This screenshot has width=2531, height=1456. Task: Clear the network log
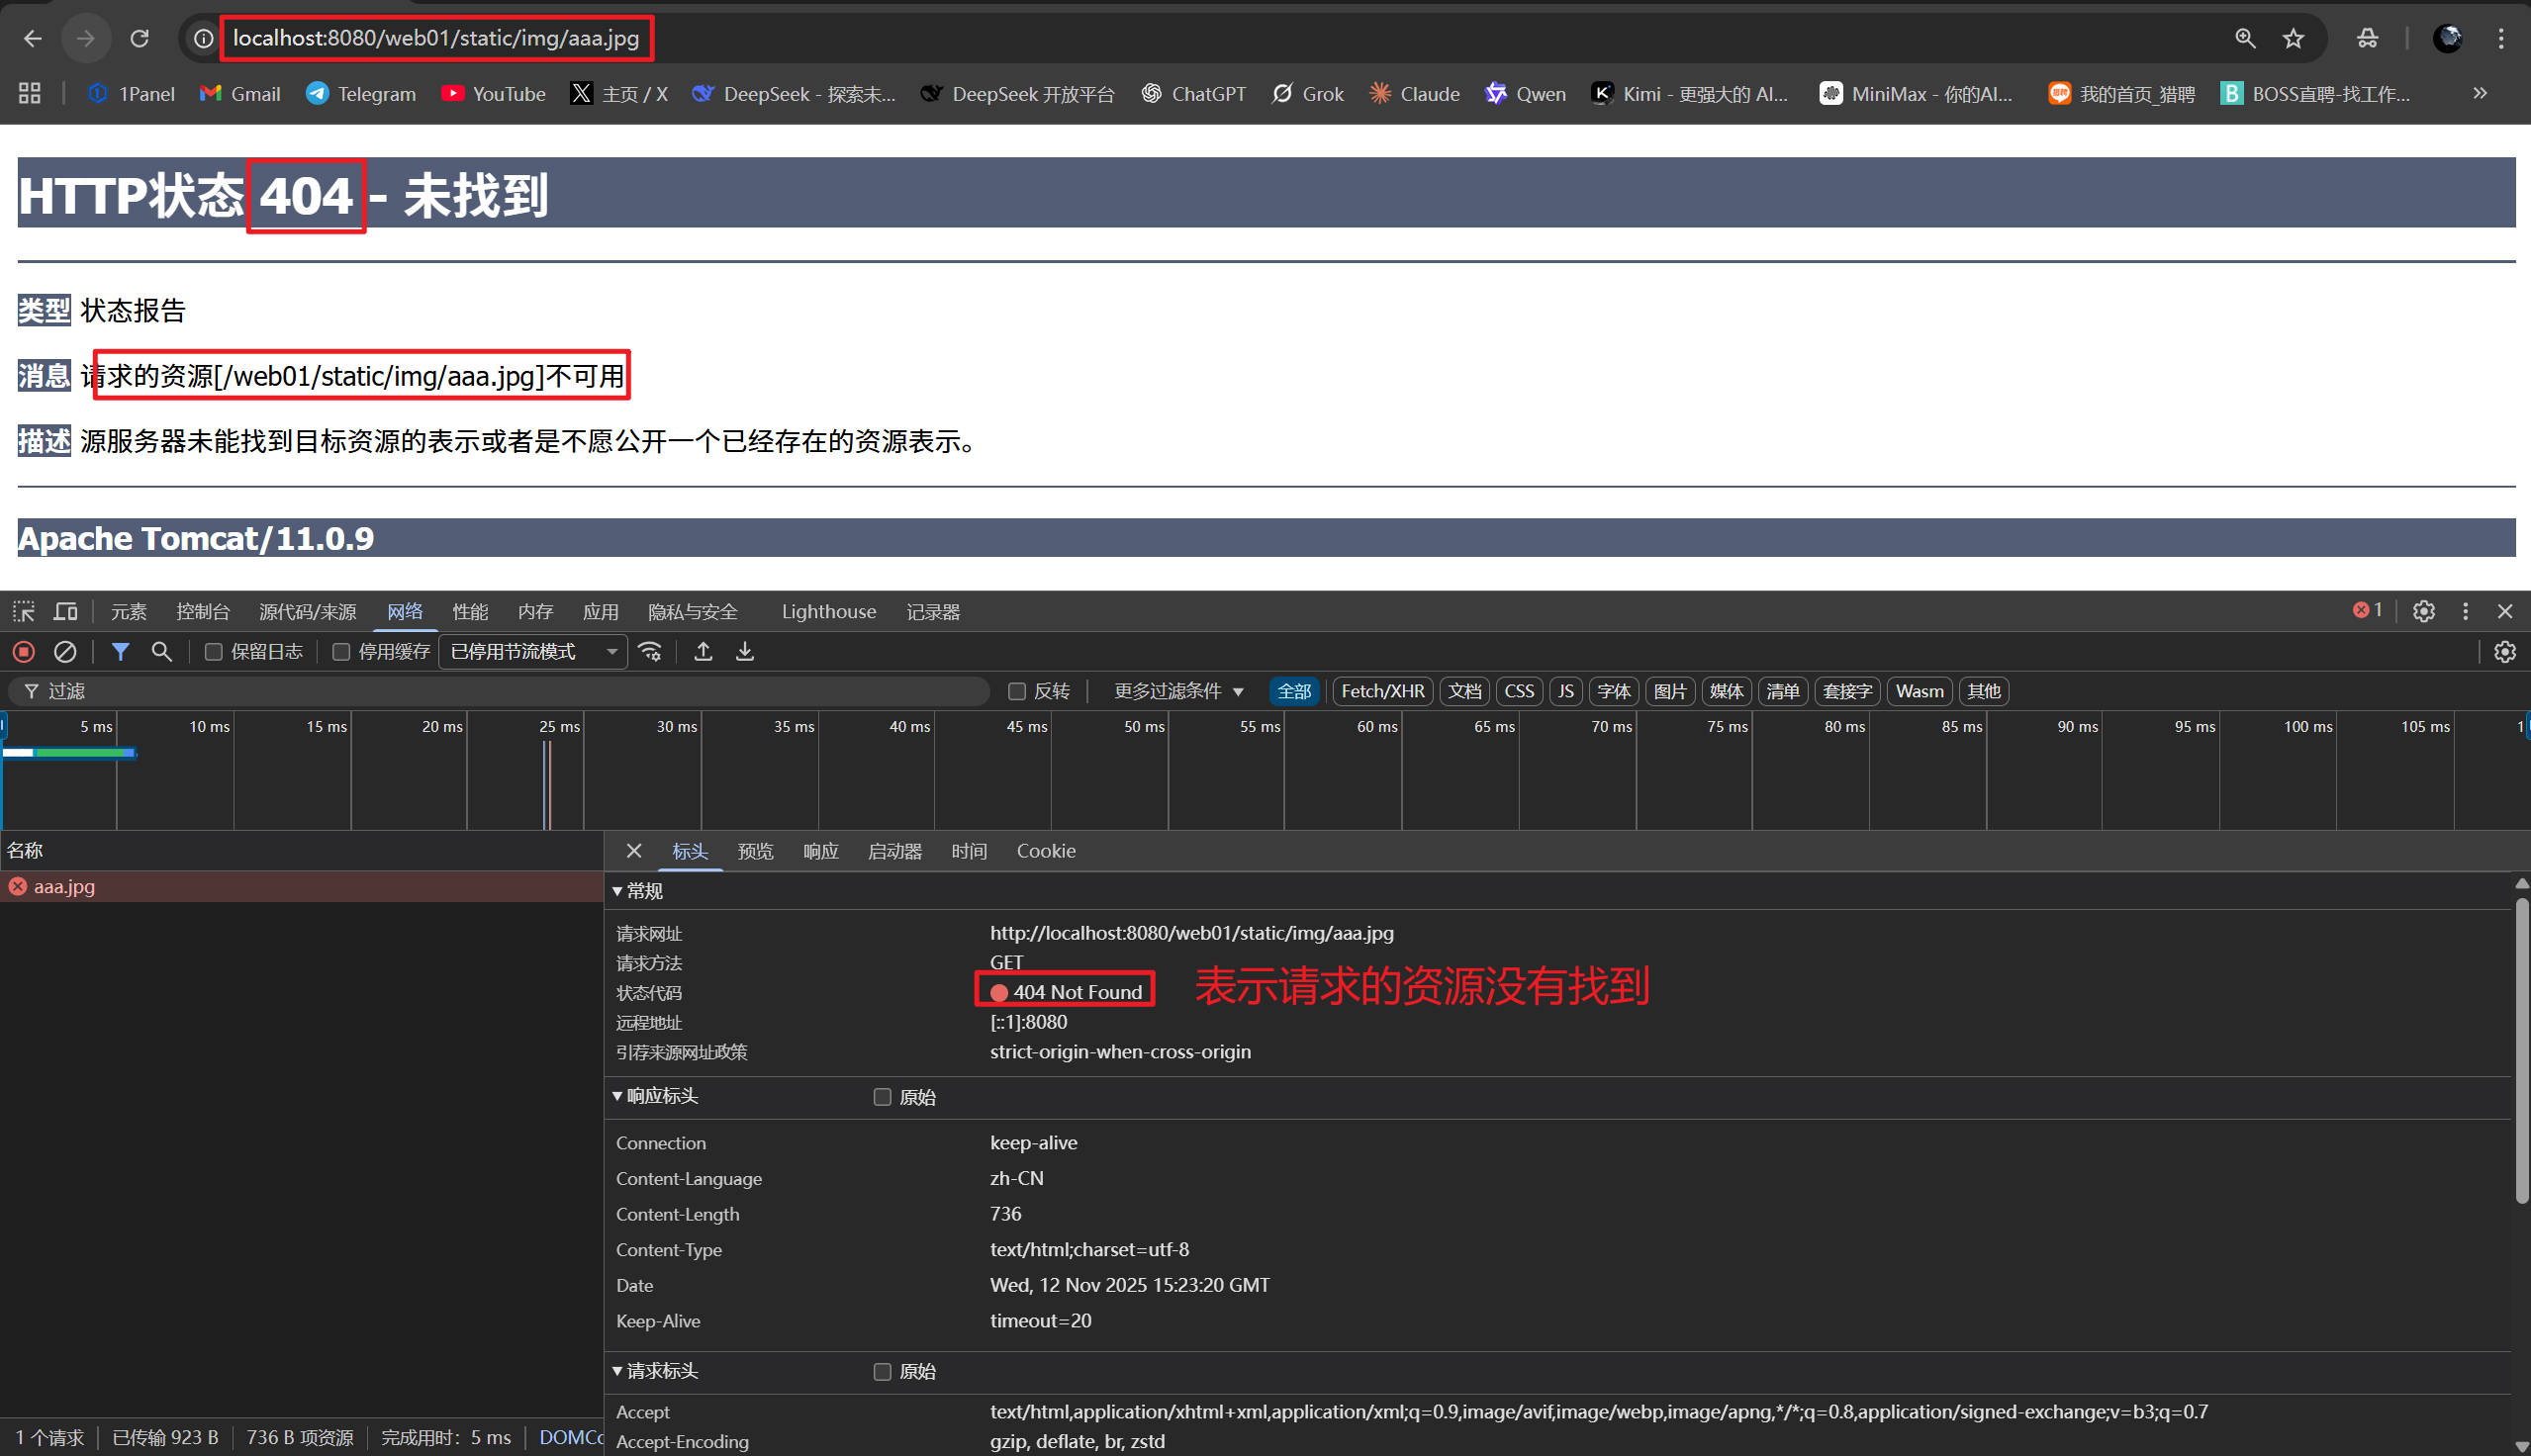pyautogui.click(x=65, y=652)
